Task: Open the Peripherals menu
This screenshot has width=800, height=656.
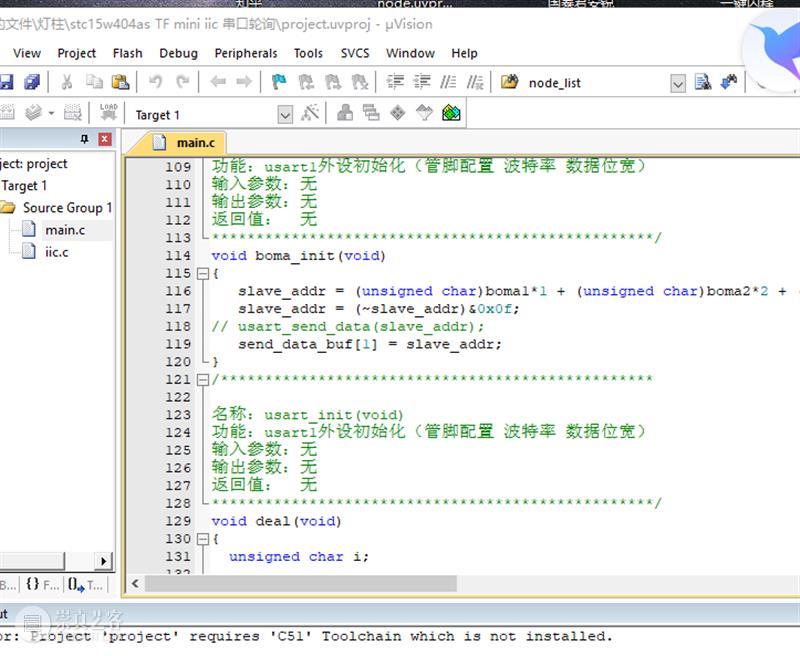Action: [246, 53]
